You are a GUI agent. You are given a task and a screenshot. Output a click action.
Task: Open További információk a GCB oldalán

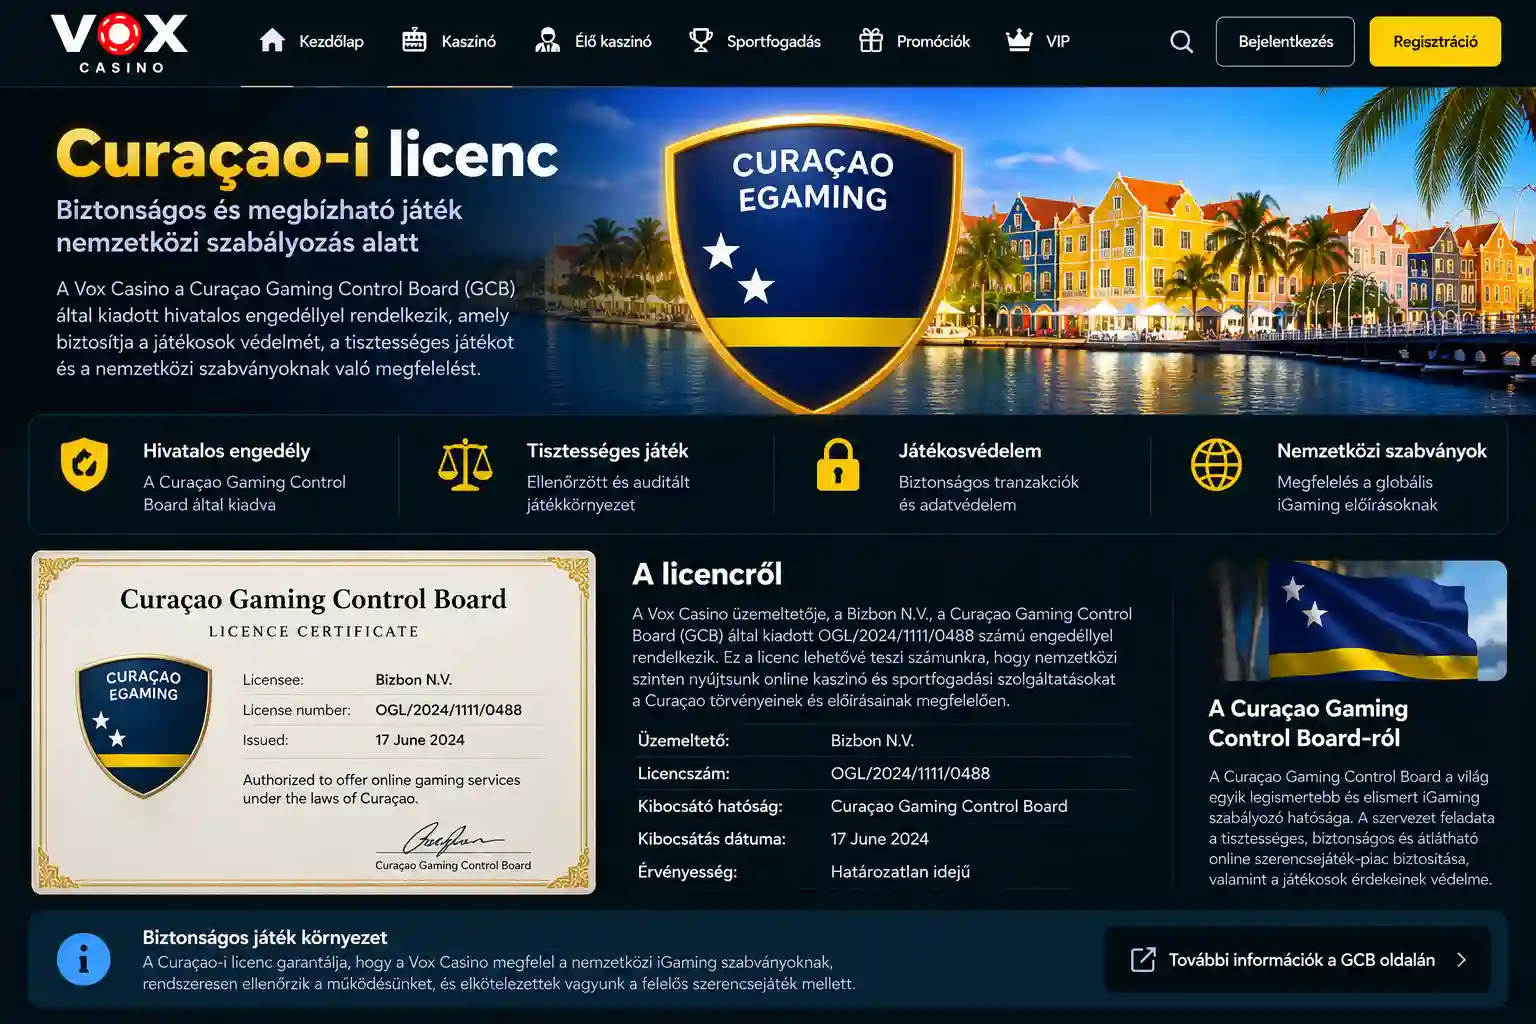tap(1297, 959)
